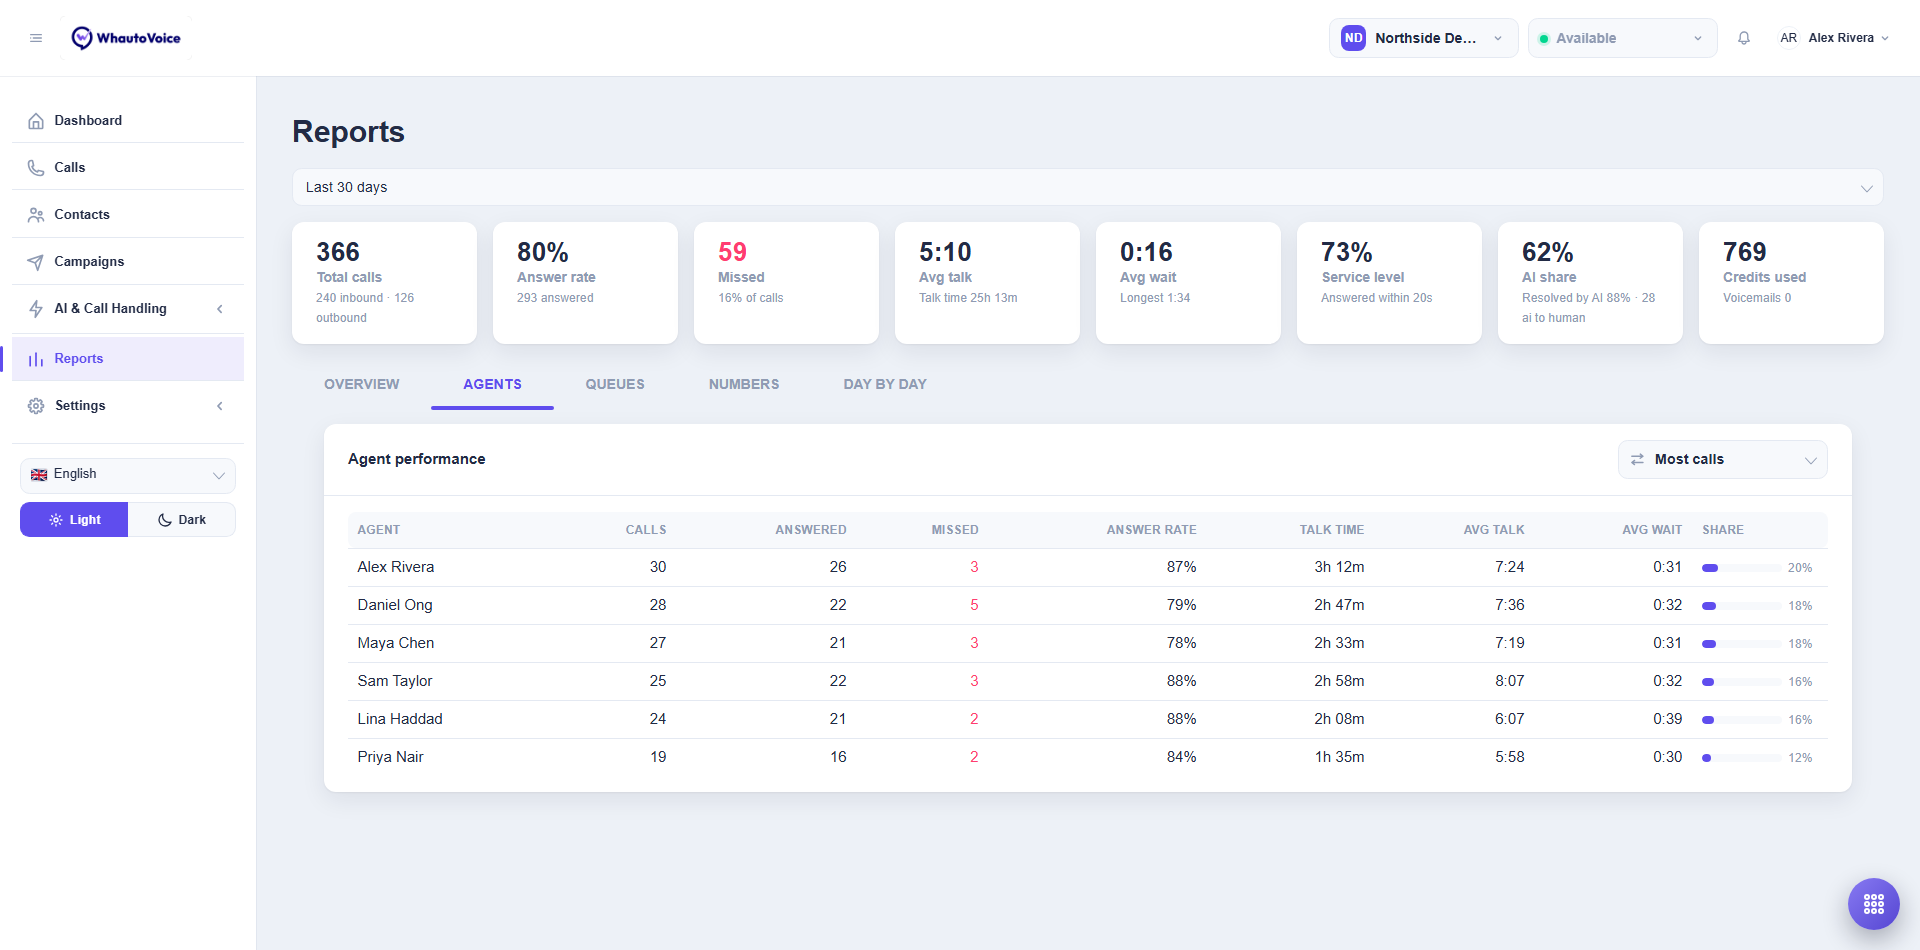1920x950 pixels.
Task: Click the Contacts people icon
Action: click(36, 215)
